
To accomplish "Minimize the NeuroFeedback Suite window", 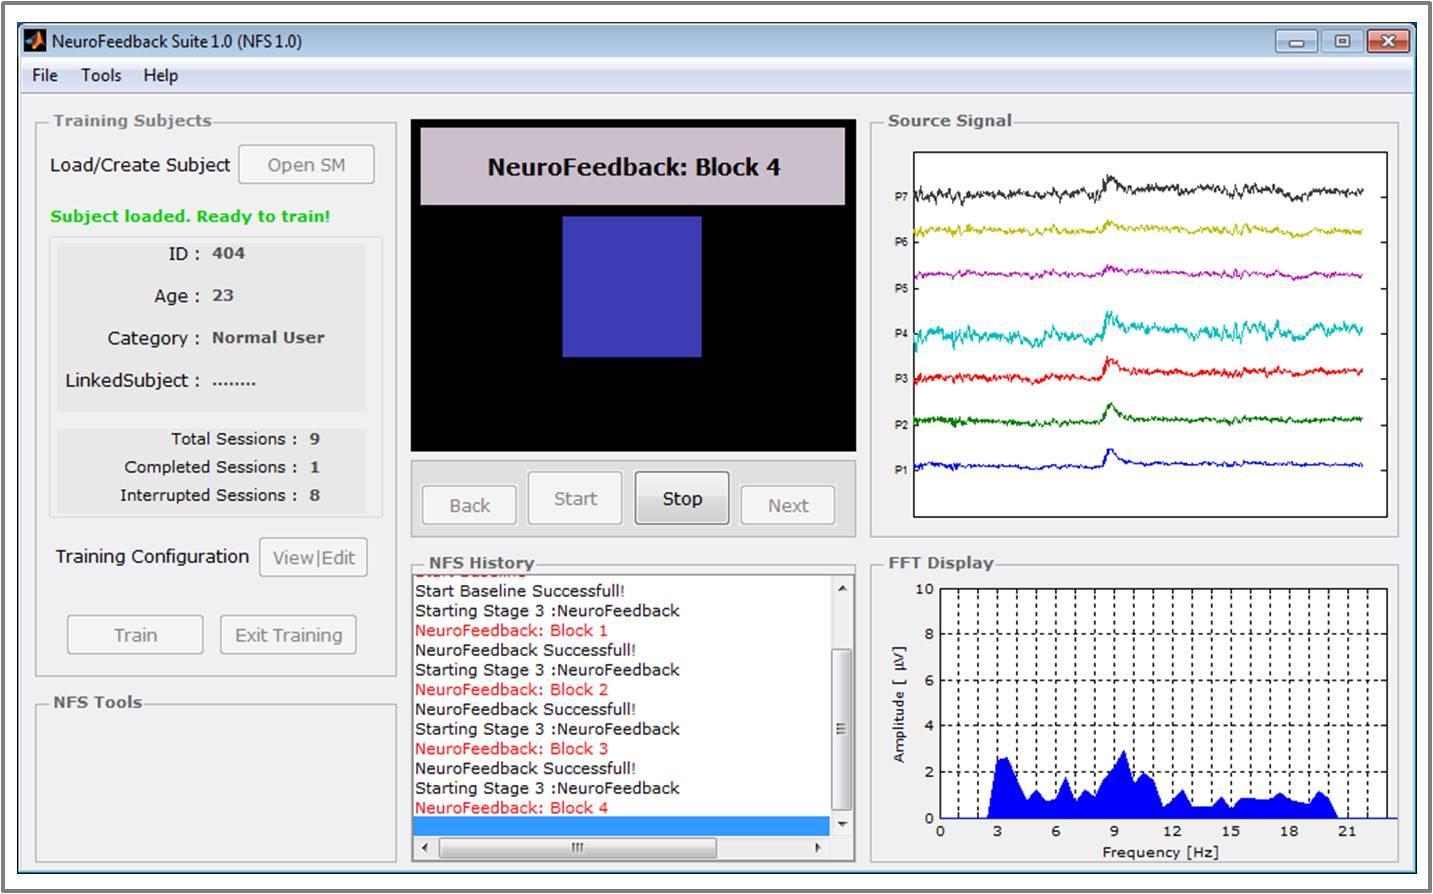I will [x=1296, y=42].
